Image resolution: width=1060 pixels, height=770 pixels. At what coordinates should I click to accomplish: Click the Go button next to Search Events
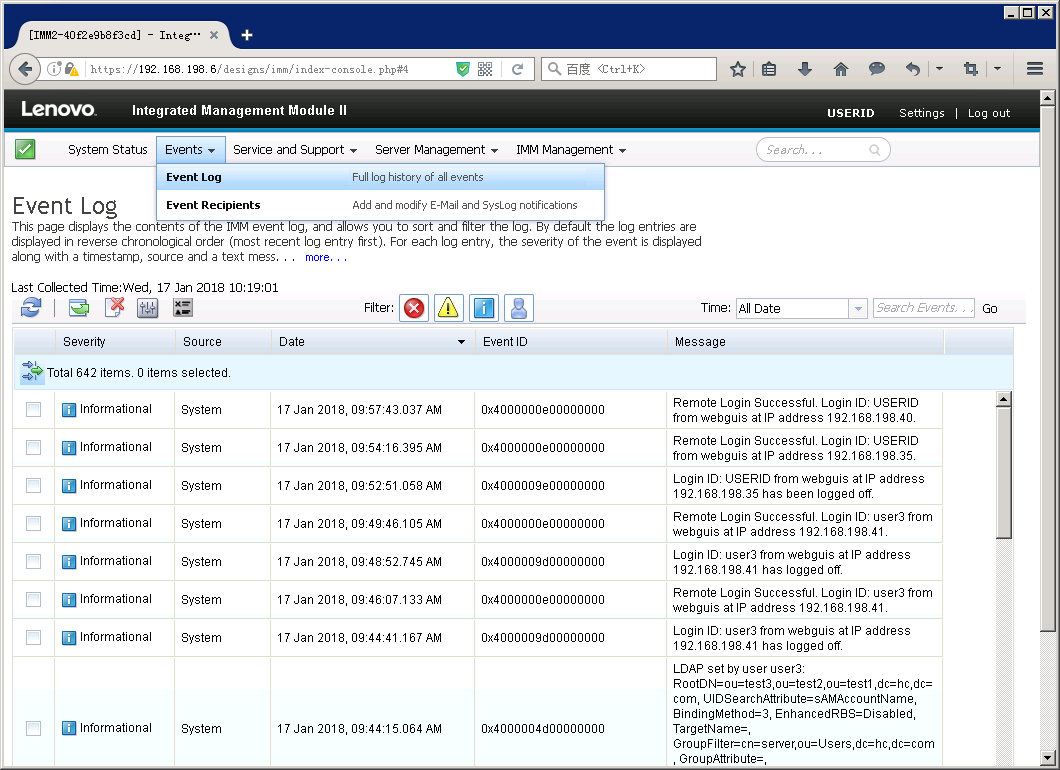tap(989, 308)
